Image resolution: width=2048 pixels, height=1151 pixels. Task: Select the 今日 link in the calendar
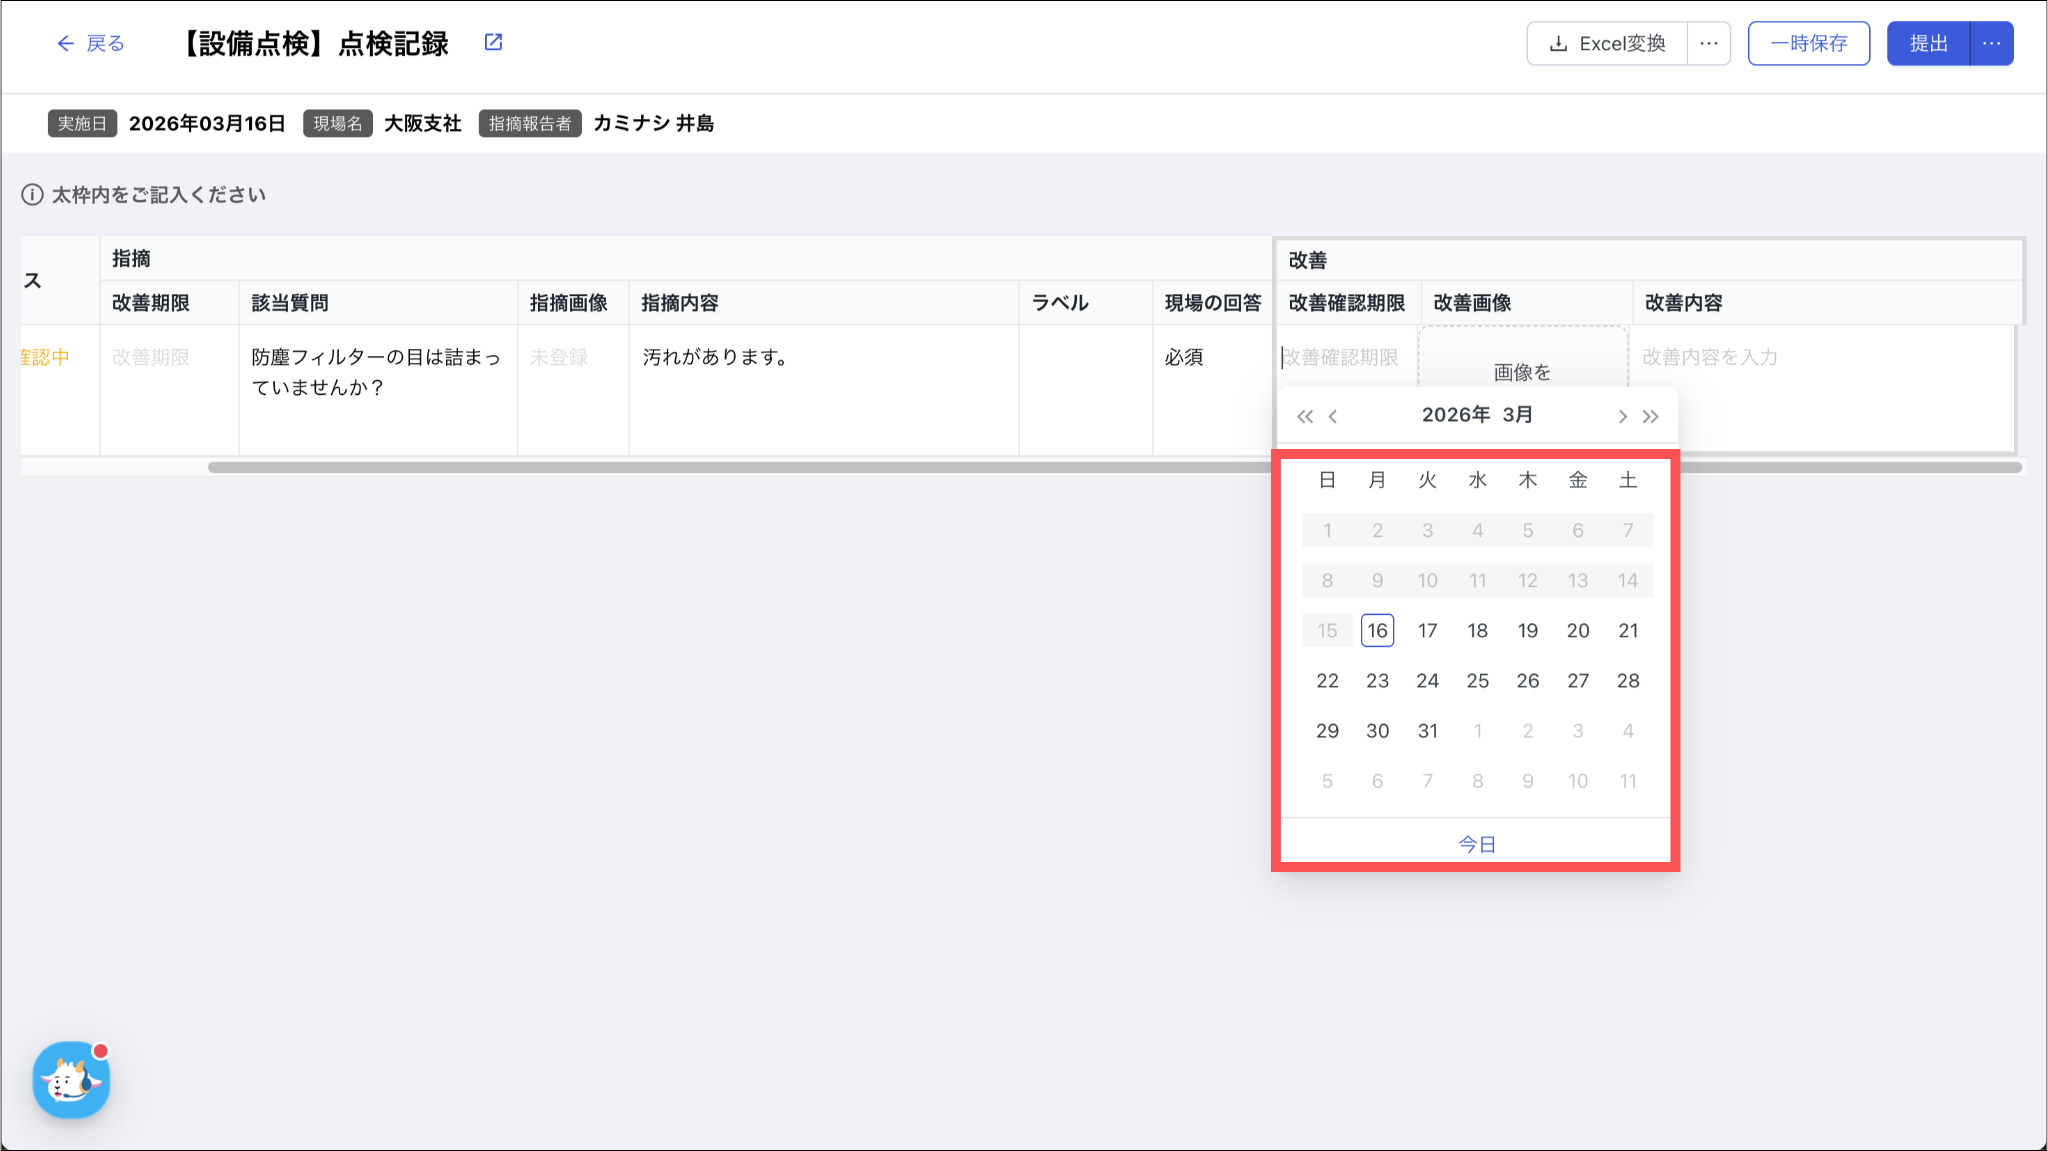point(1476,844)
